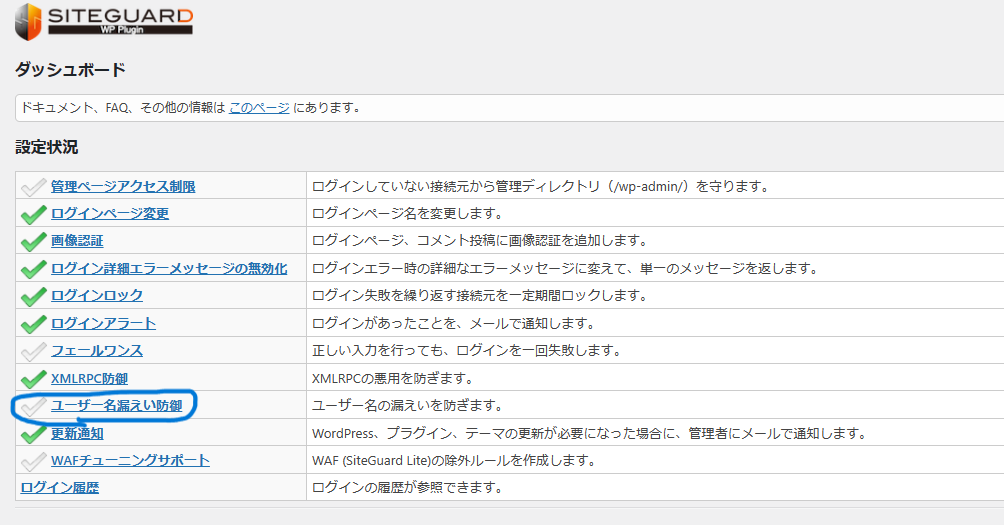Open 画像認証 settings link
The image size is (1004, 525).
click(77, 241)
